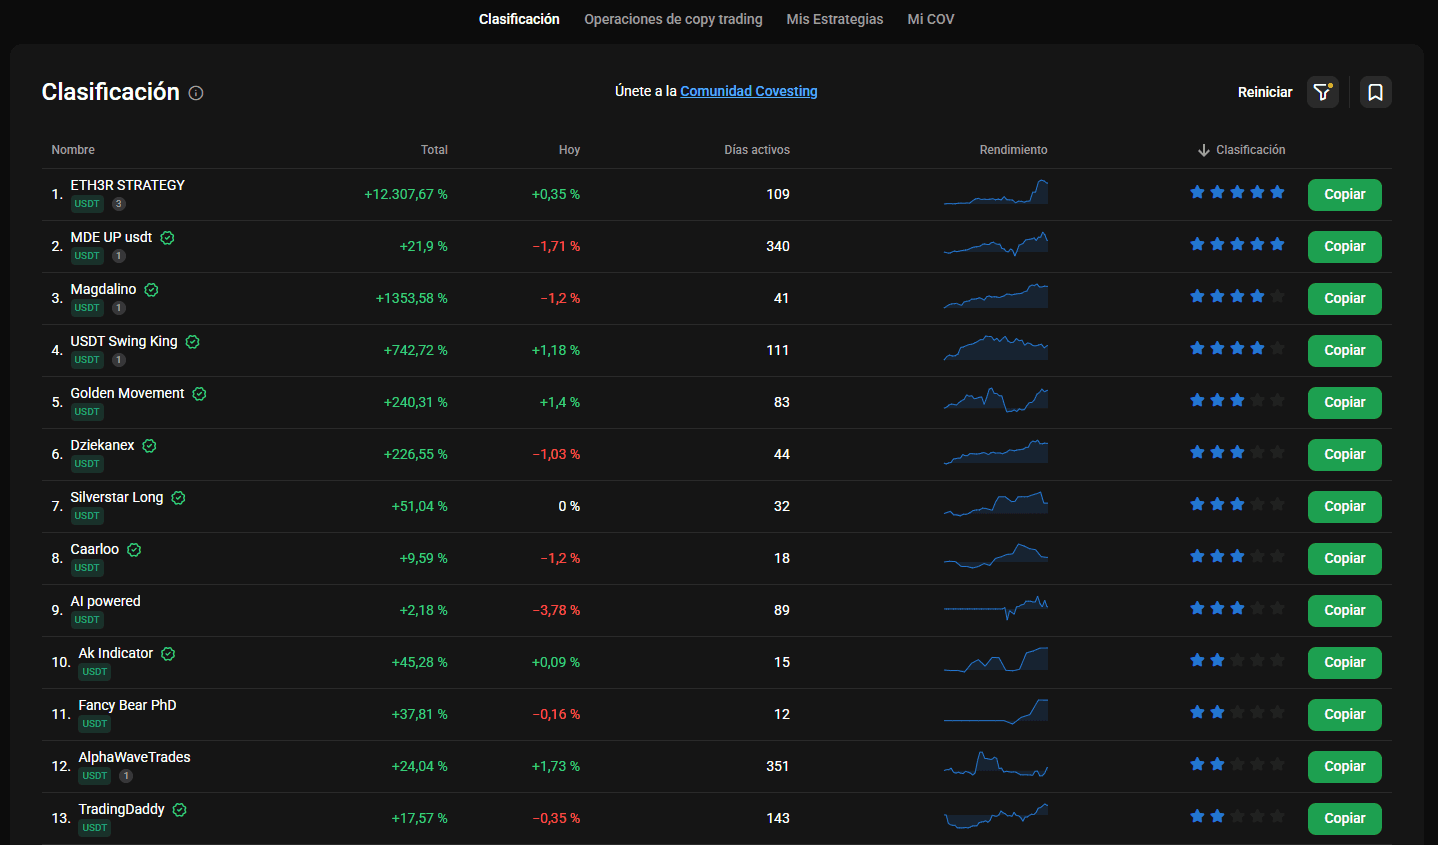
Task: Click the +742,72 % total value
Action: (416, 350)
